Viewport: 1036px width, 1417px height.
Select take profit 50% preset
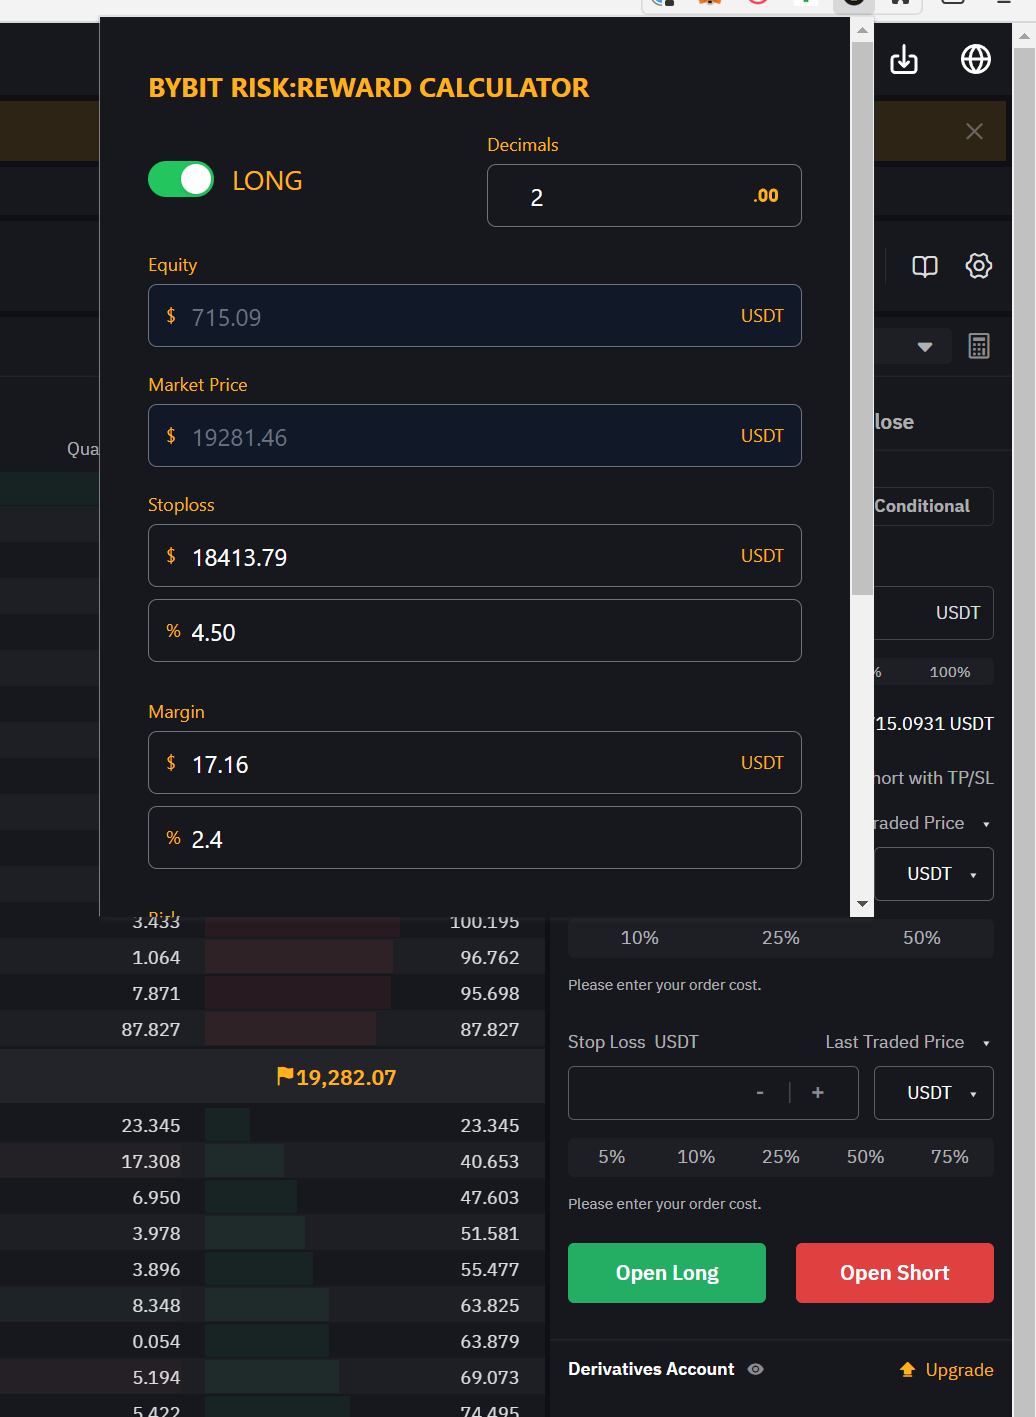click(922, 938)
